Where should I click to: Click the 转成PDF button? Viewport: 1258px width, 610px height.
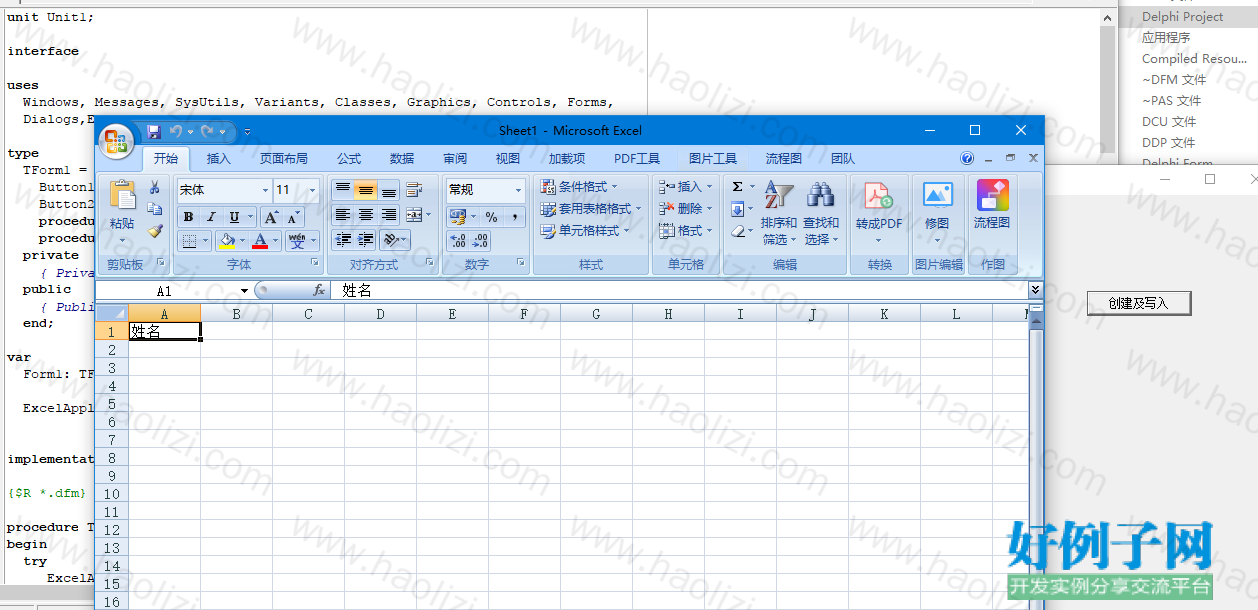tap(879, 212)
